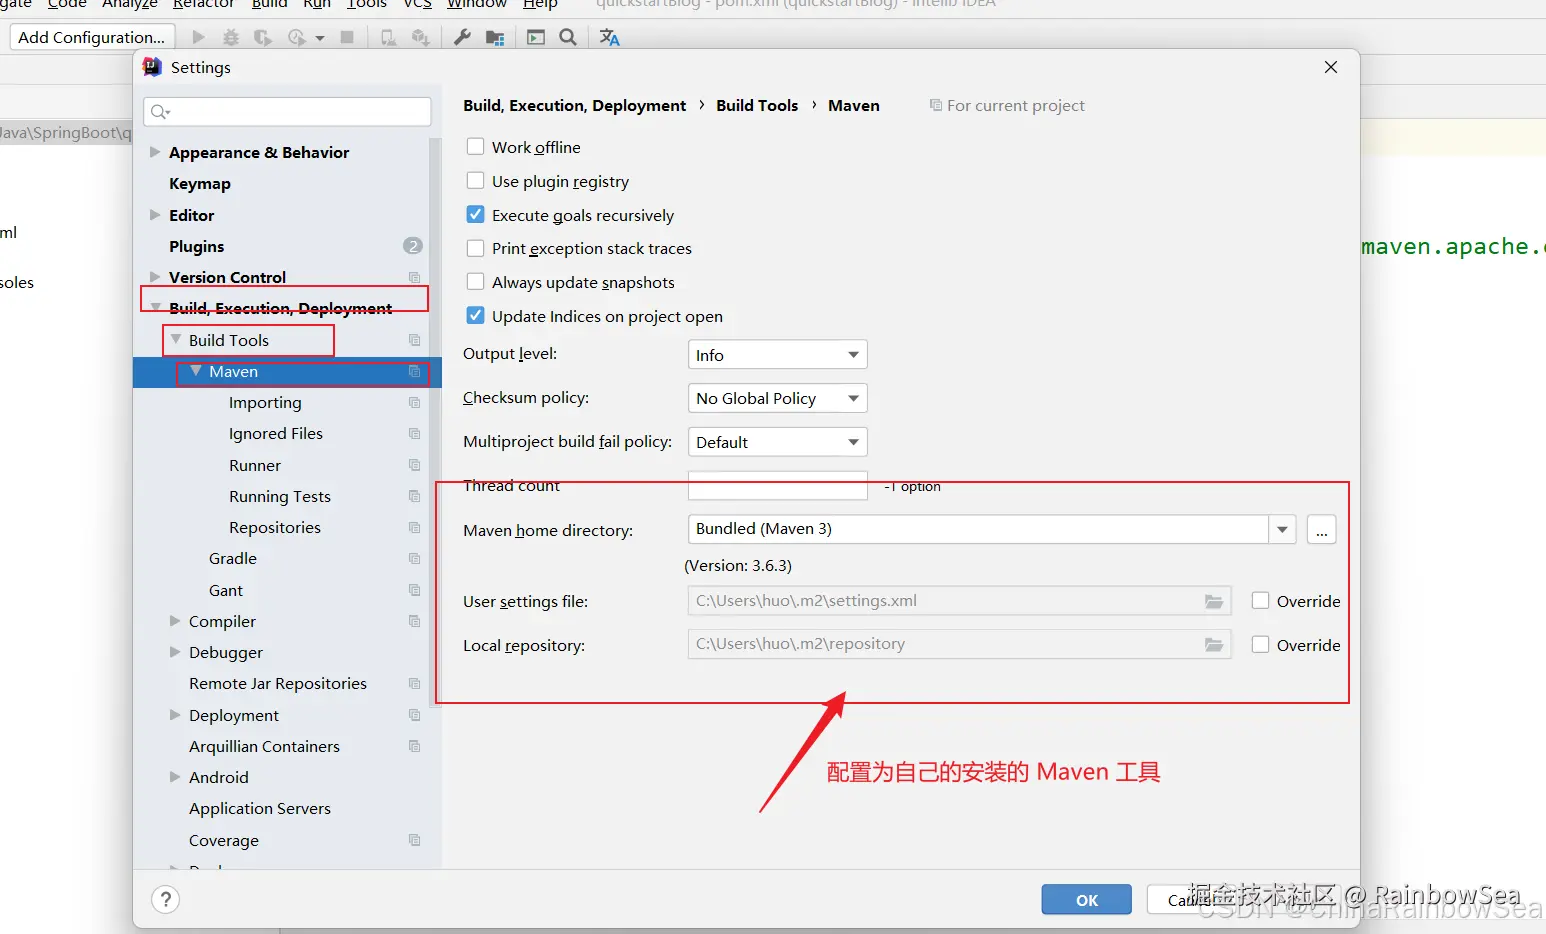Click the Run with Coverage toolbar icon
This screenshot has width=1546, height=934.
click(263, 37)
